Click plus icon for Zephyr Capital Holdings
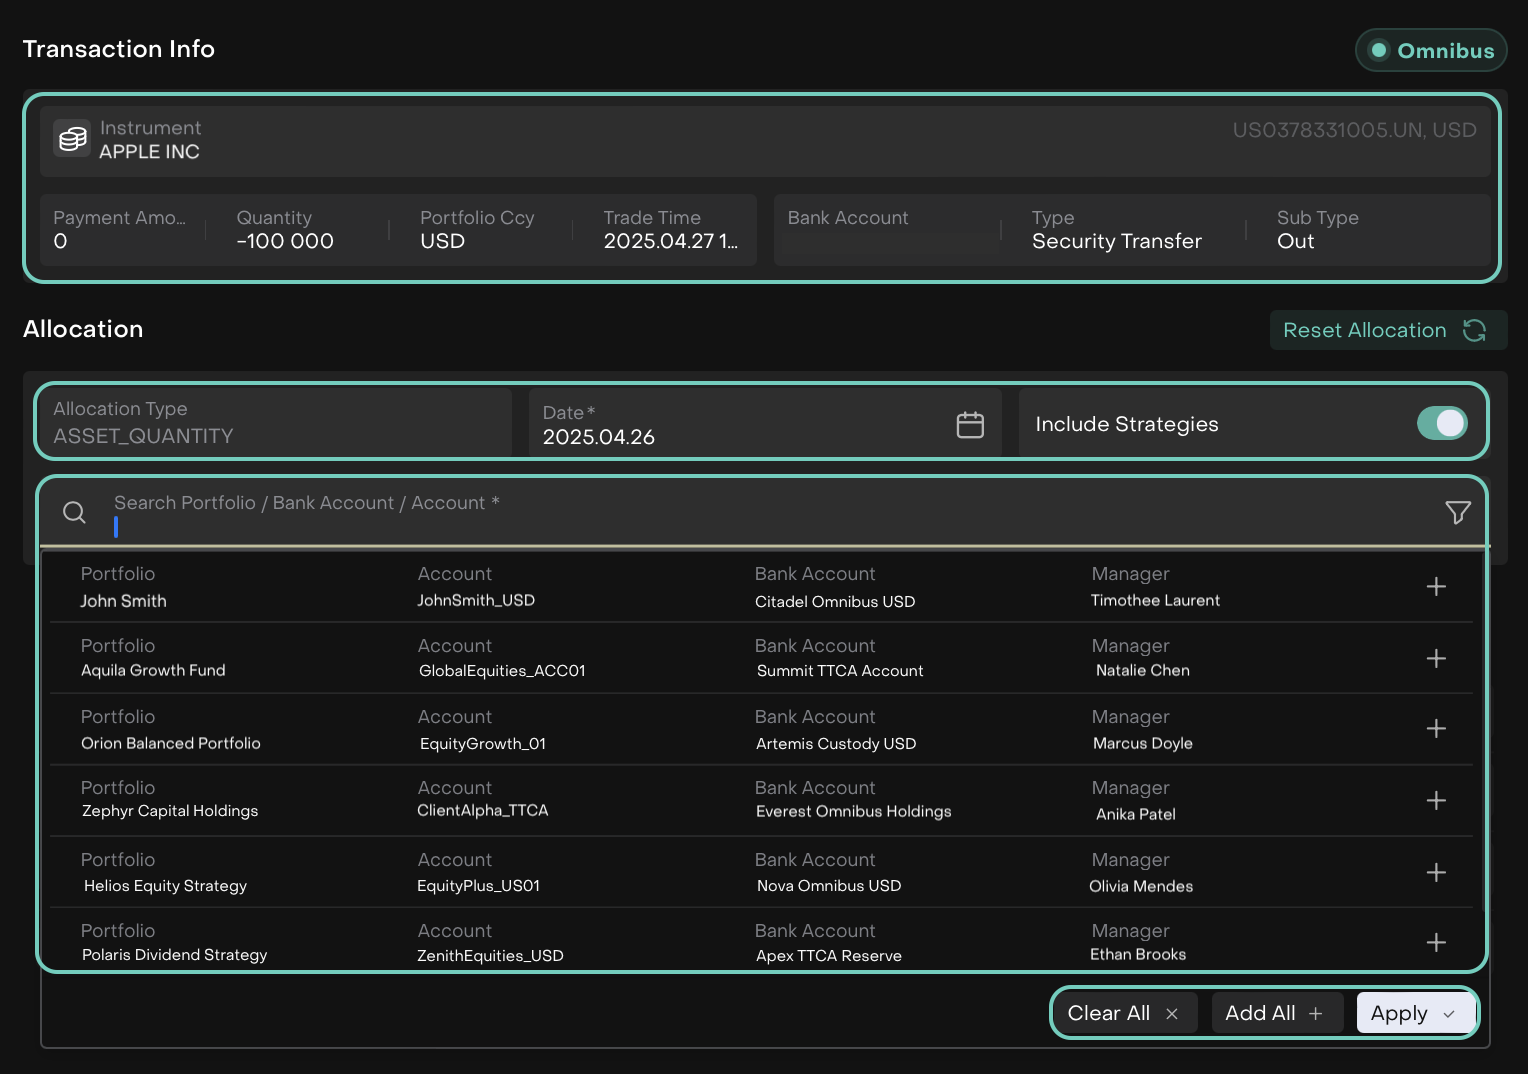This screenshot has width=1528, height=1074. pyautogui.click(x=1436, y=801)
